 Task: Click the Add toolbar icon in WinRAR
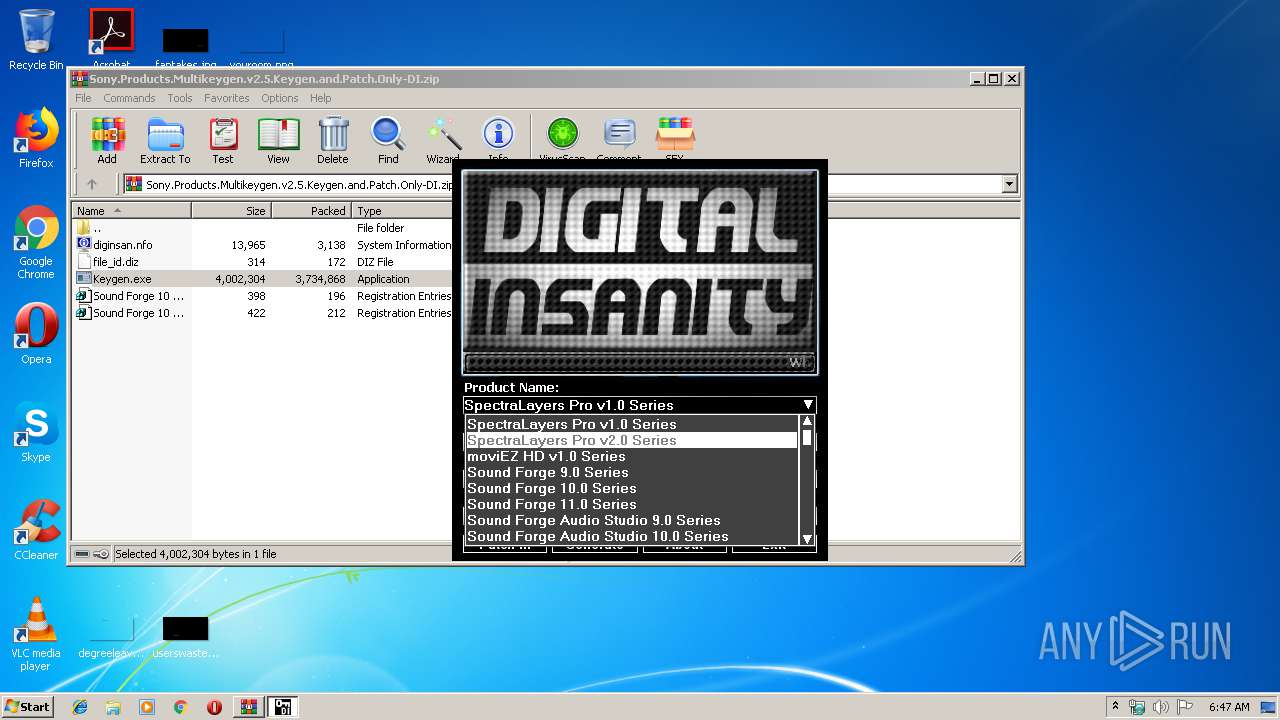point(107,140)
